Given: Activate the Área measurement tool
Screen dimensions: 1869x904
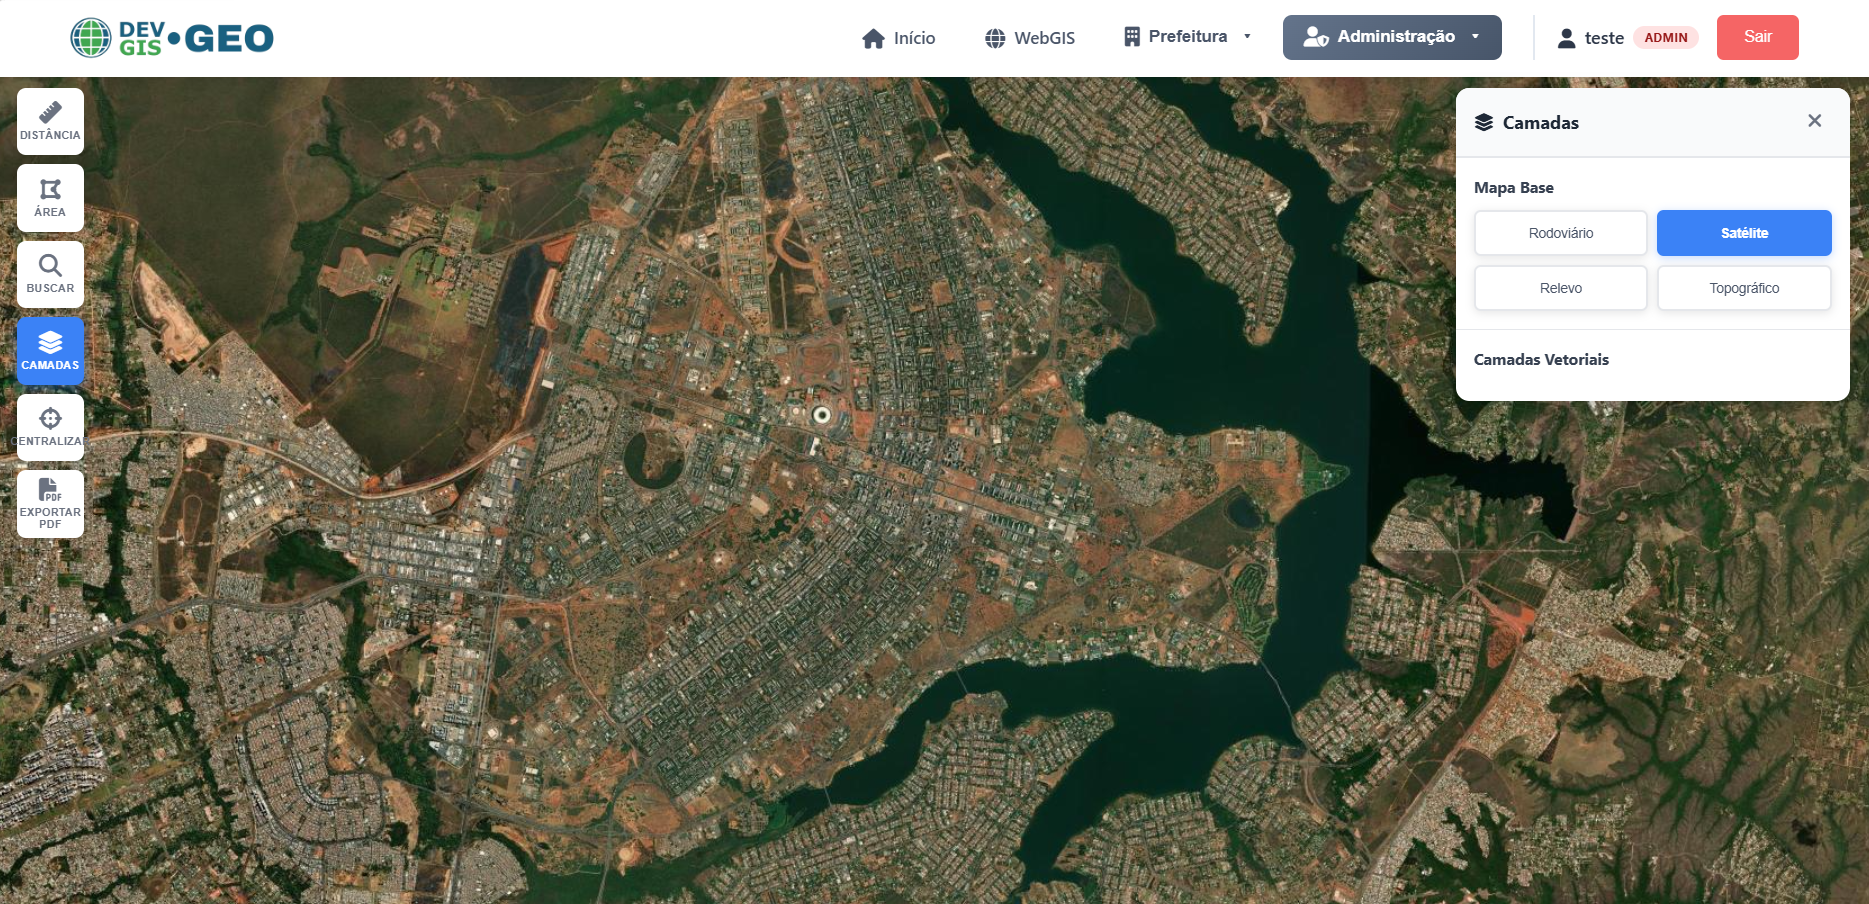Looking at the screenshot, I should 50,197.
